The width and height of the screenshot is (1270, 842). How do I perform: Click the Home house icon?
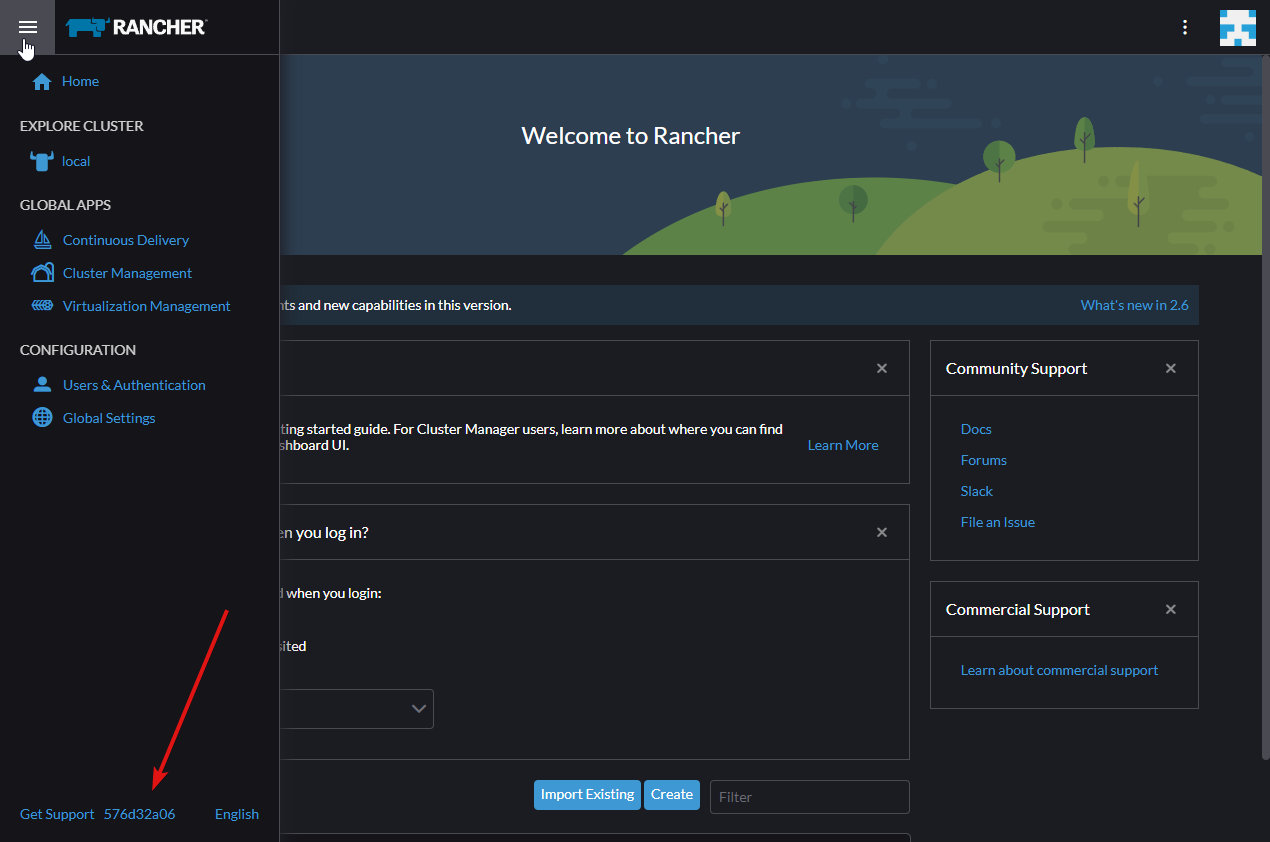point(42,81)
